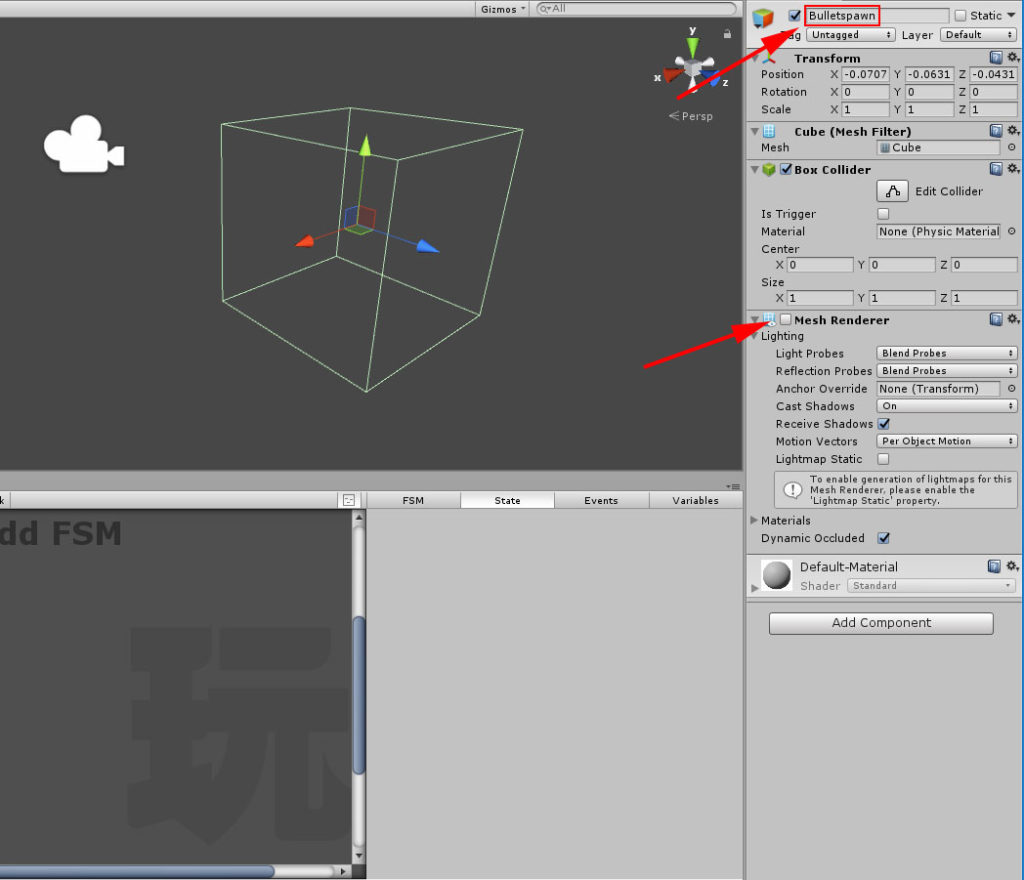Open the Untagged tag dropdown
The image size is (1024, 880).
pyautogui.click(x=850, y=34)
